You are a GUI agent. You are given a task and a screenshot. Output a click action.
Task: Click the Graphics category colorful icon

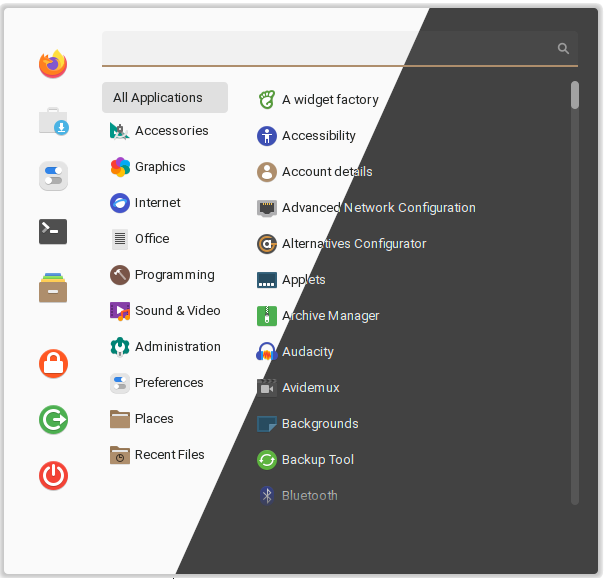[120, 167]
